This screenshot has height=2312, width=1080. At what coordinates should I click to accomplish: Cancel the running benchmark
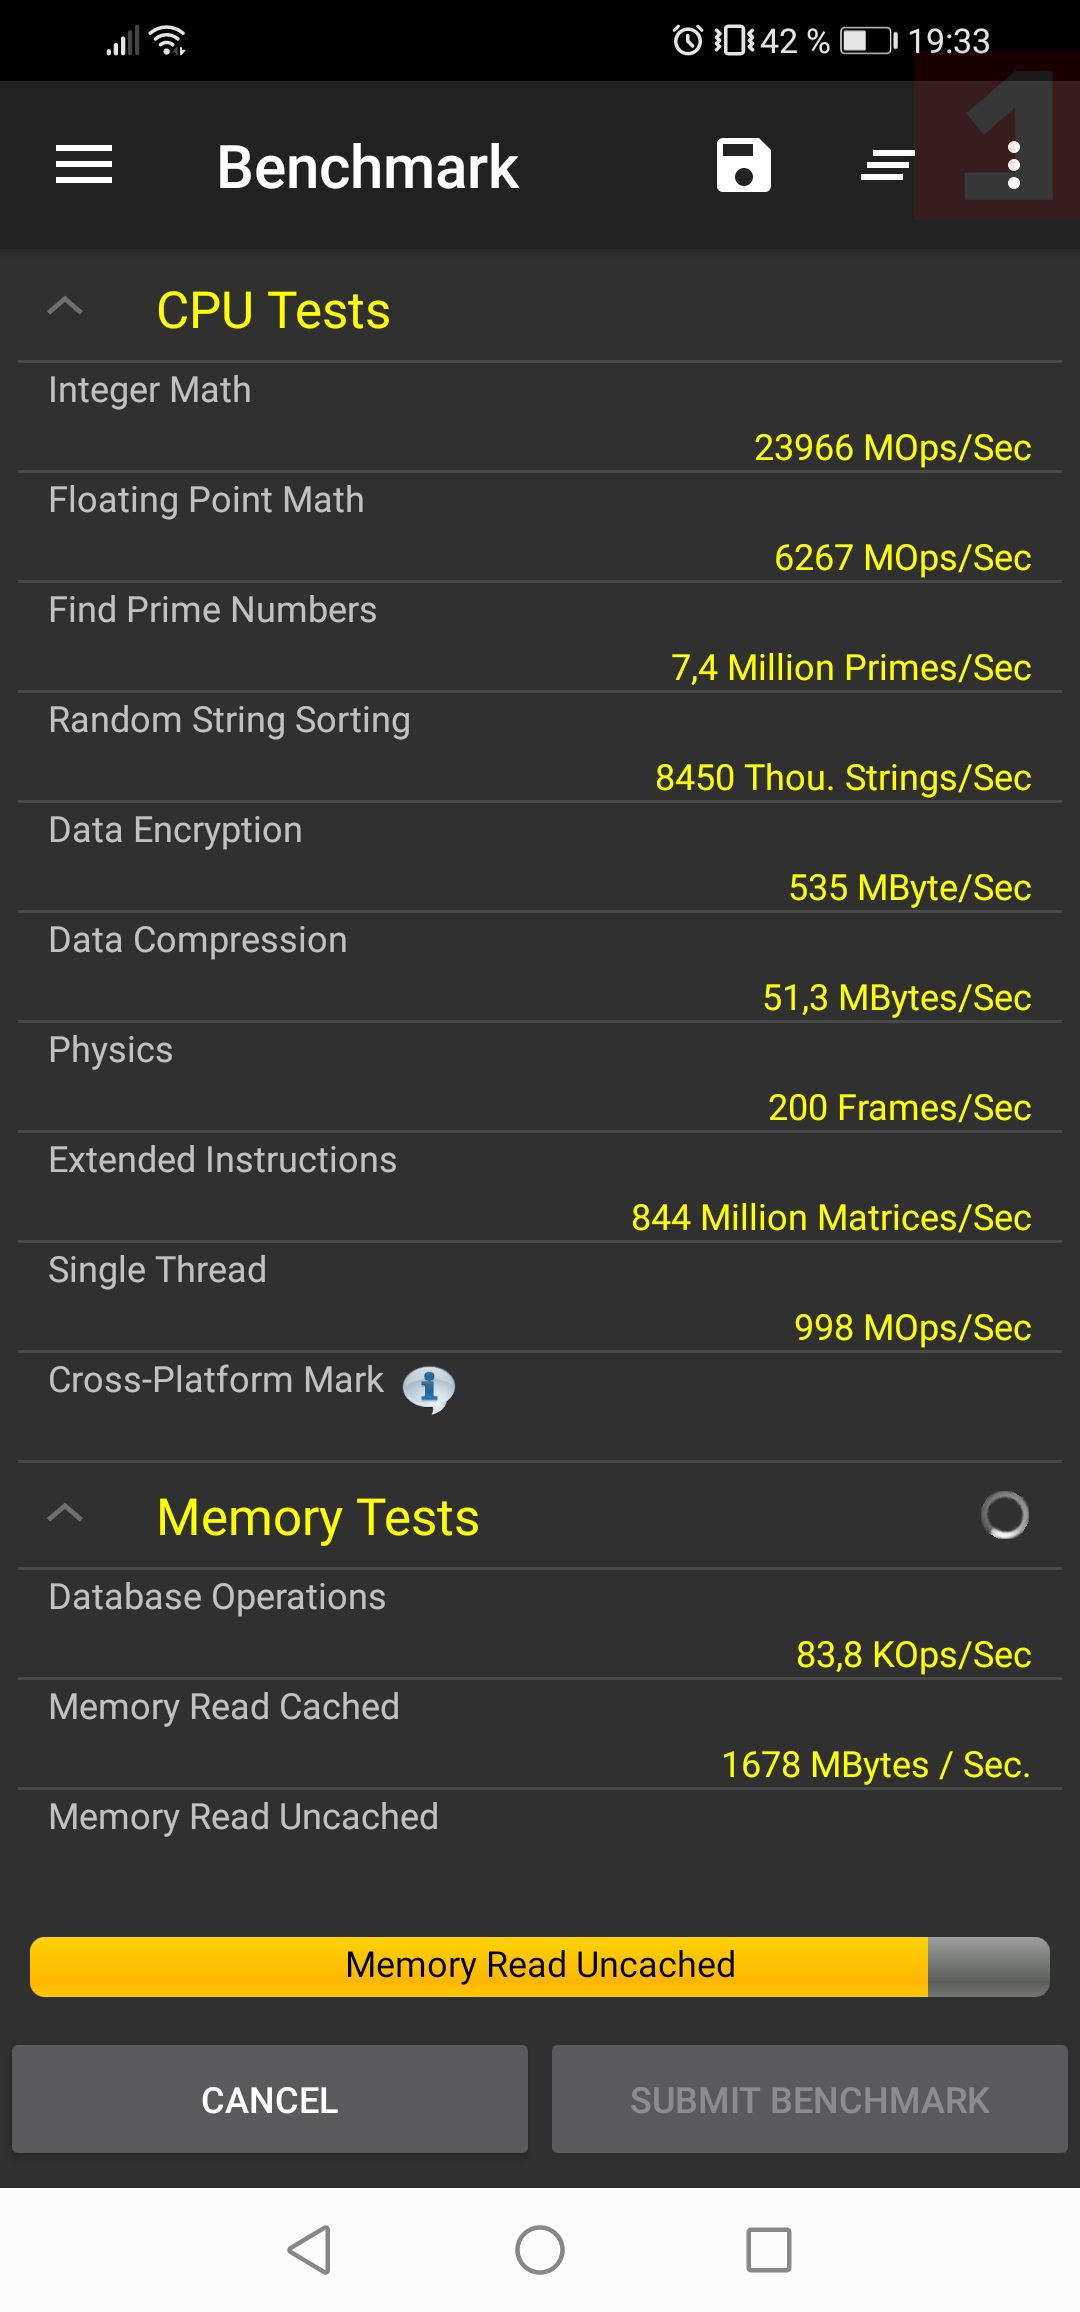click(x=270, y=2099)
